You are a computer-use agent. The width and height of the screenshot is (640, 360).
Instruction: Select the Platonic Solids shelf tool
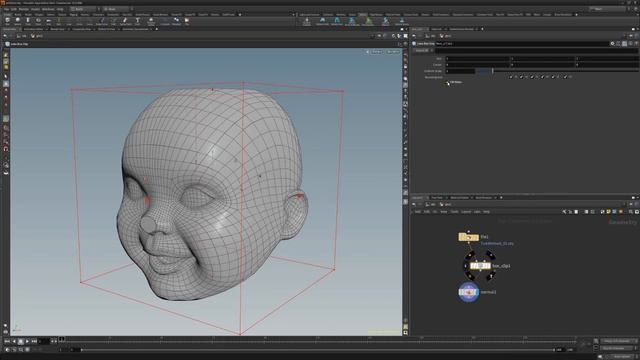151,21
